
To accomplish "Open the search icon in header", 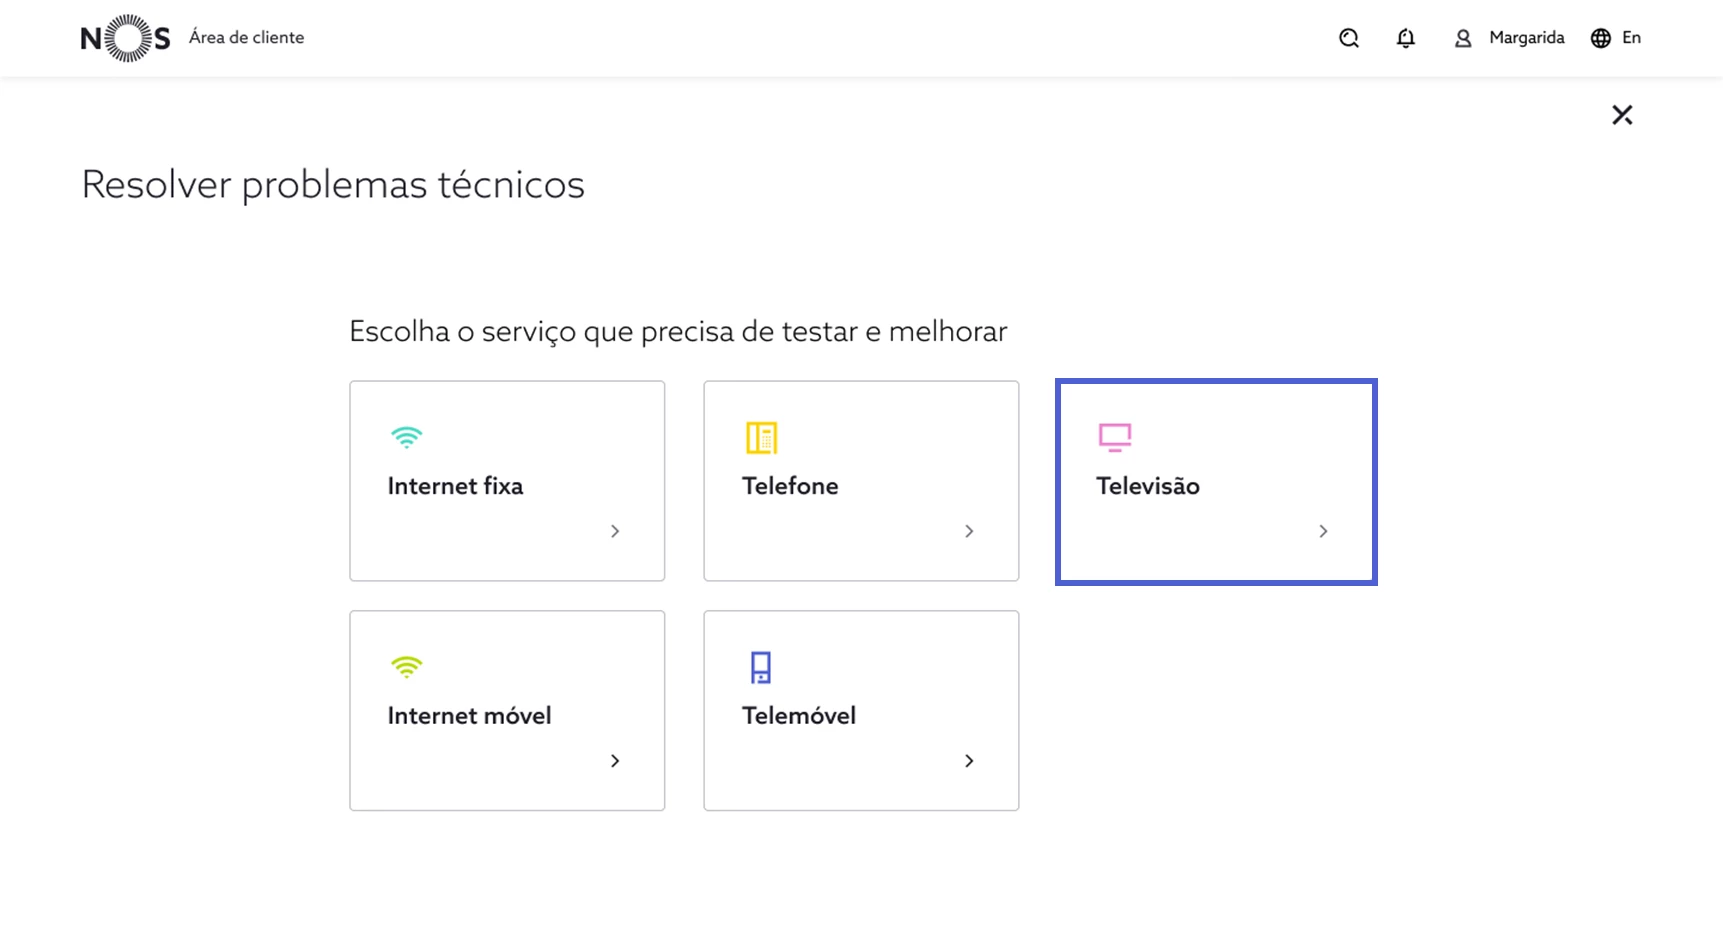I will (x=1349, y=38).
